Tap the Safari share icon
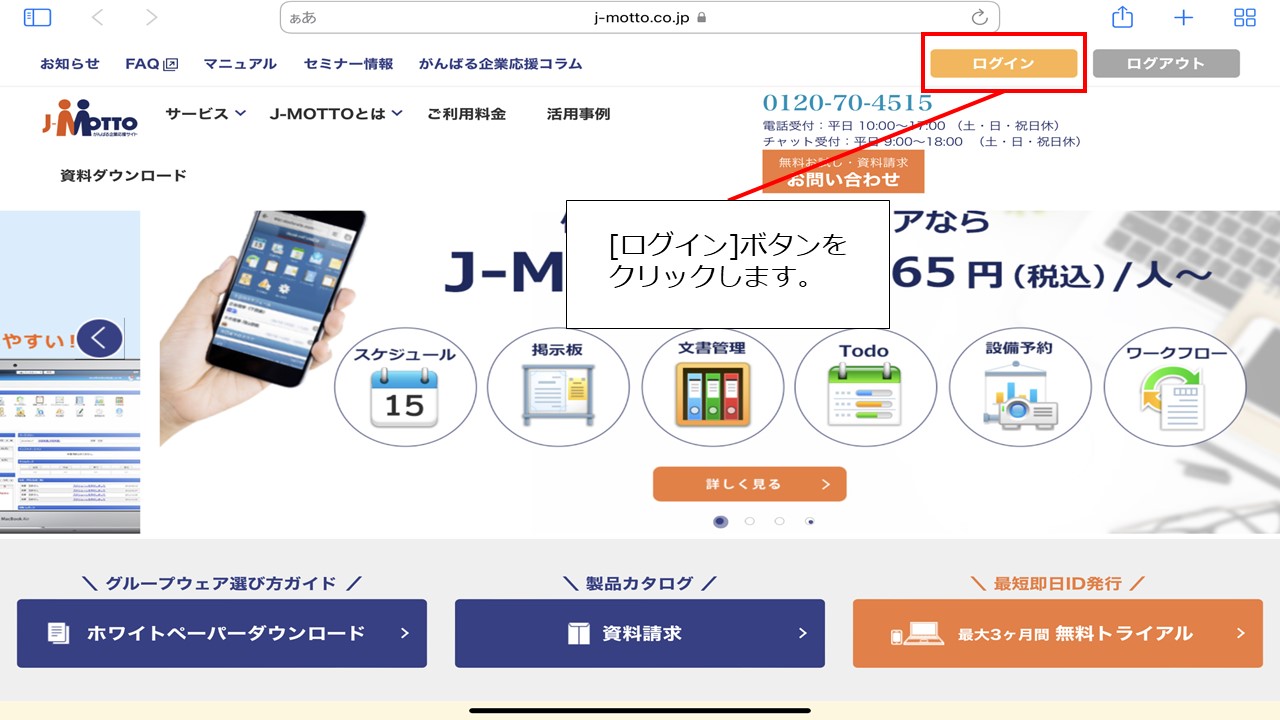This screenshot has width=1280, height=720. (1122, 17)
